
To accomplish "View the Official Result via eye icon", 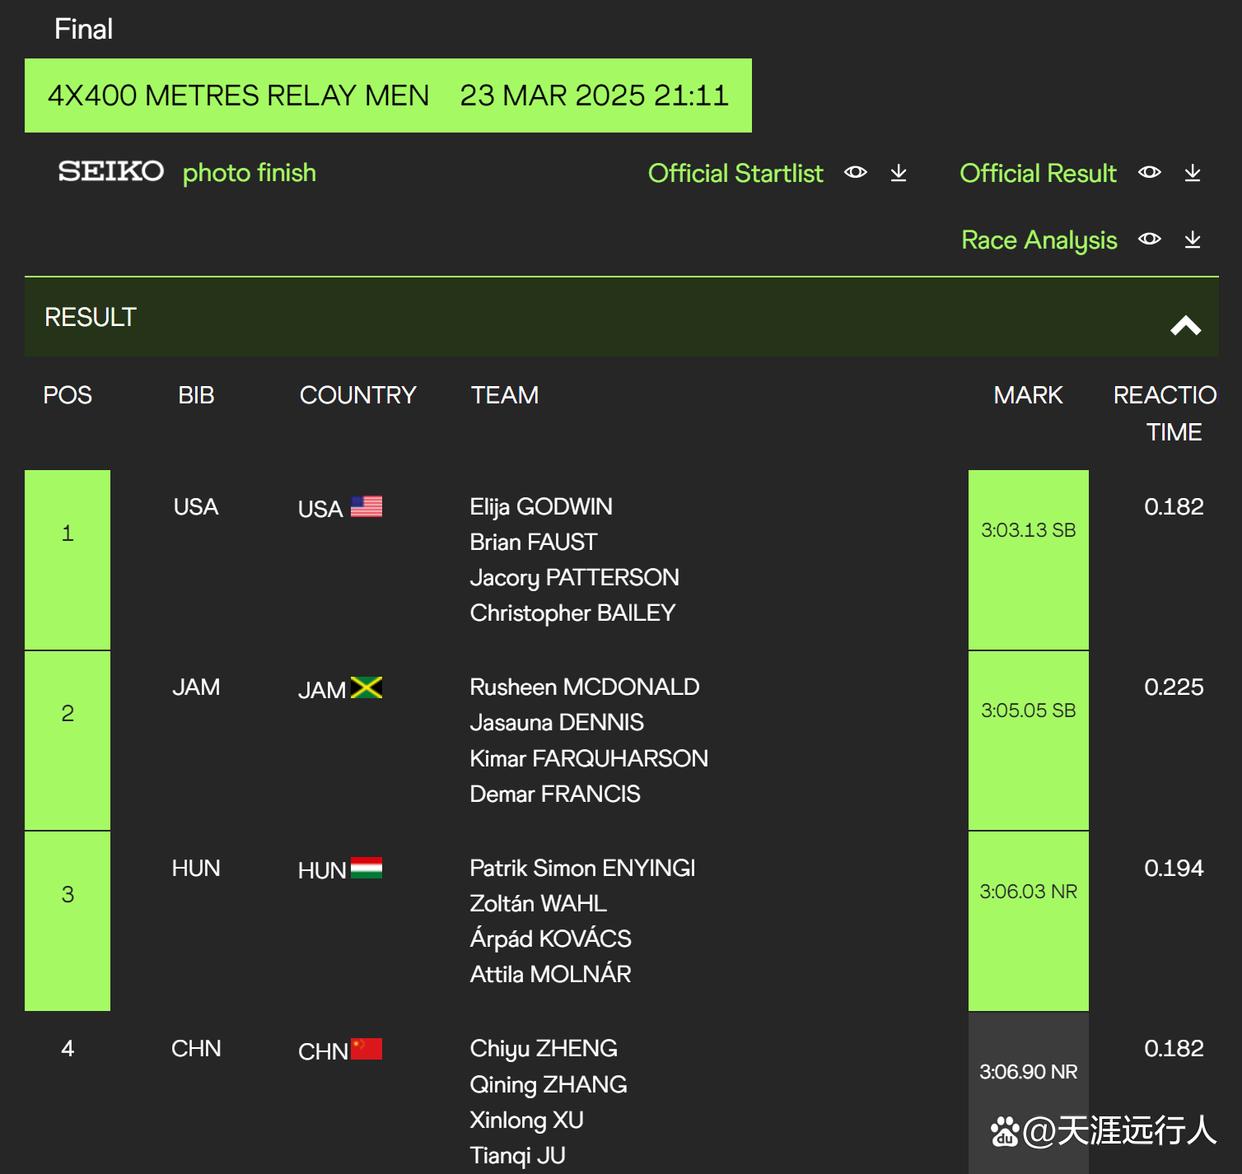I will click(x=1149, y=172).
